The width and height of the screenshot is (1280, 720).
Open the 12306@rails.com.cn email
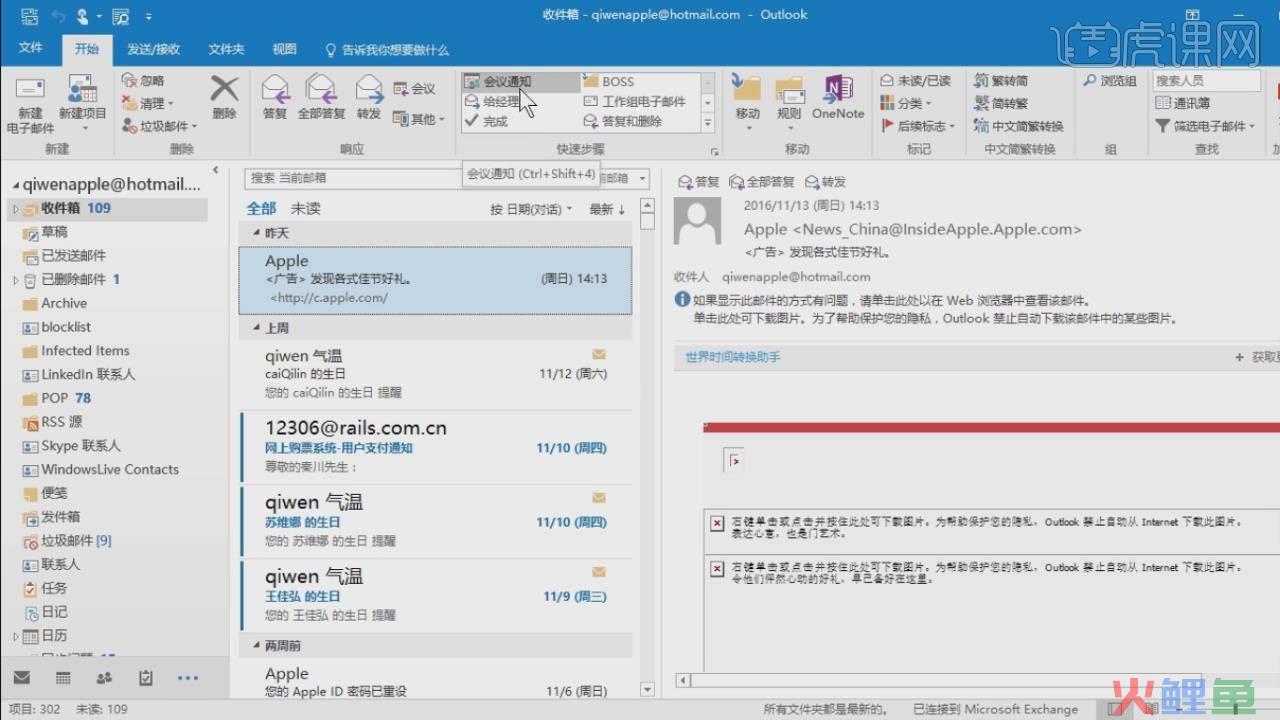[x=435, y=447]
